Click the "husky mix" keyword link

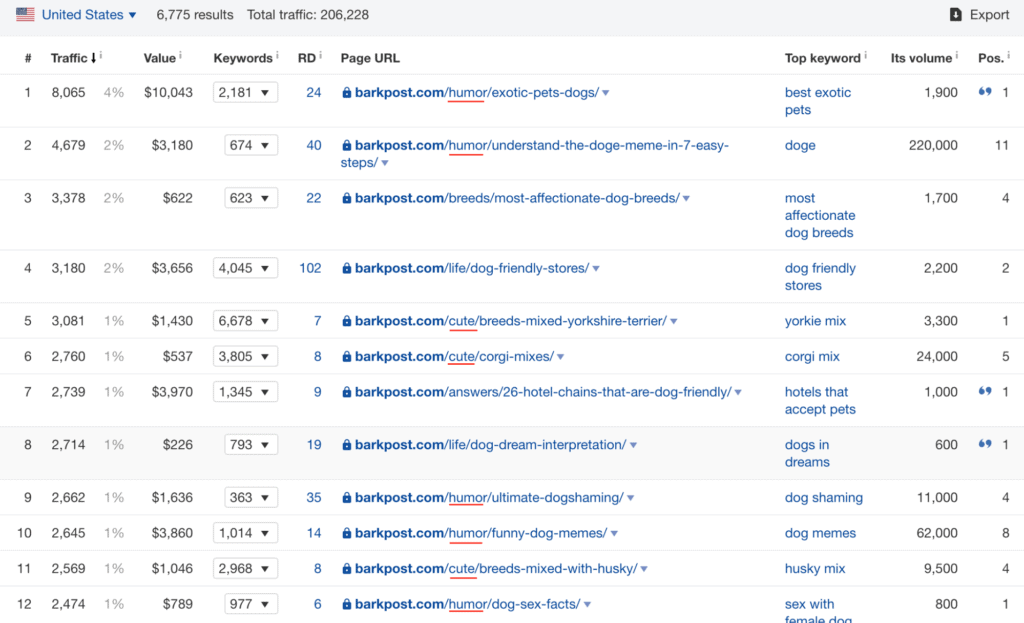(x=815, y=569)
